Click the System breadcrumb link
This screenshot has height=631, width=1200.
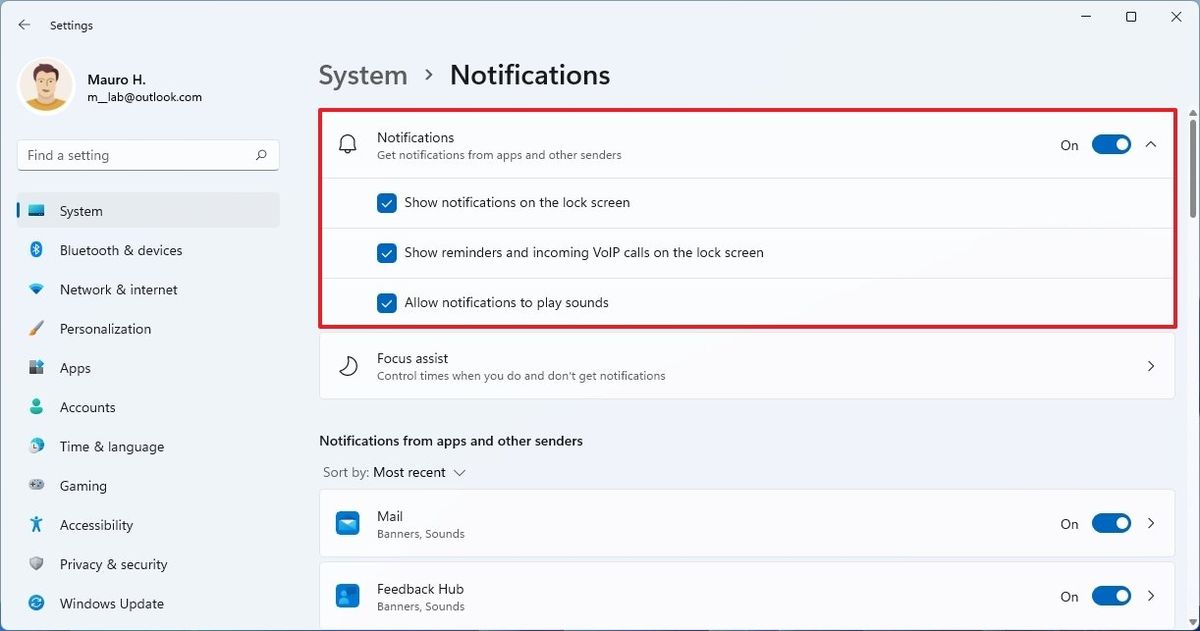(x=362, y=74)
